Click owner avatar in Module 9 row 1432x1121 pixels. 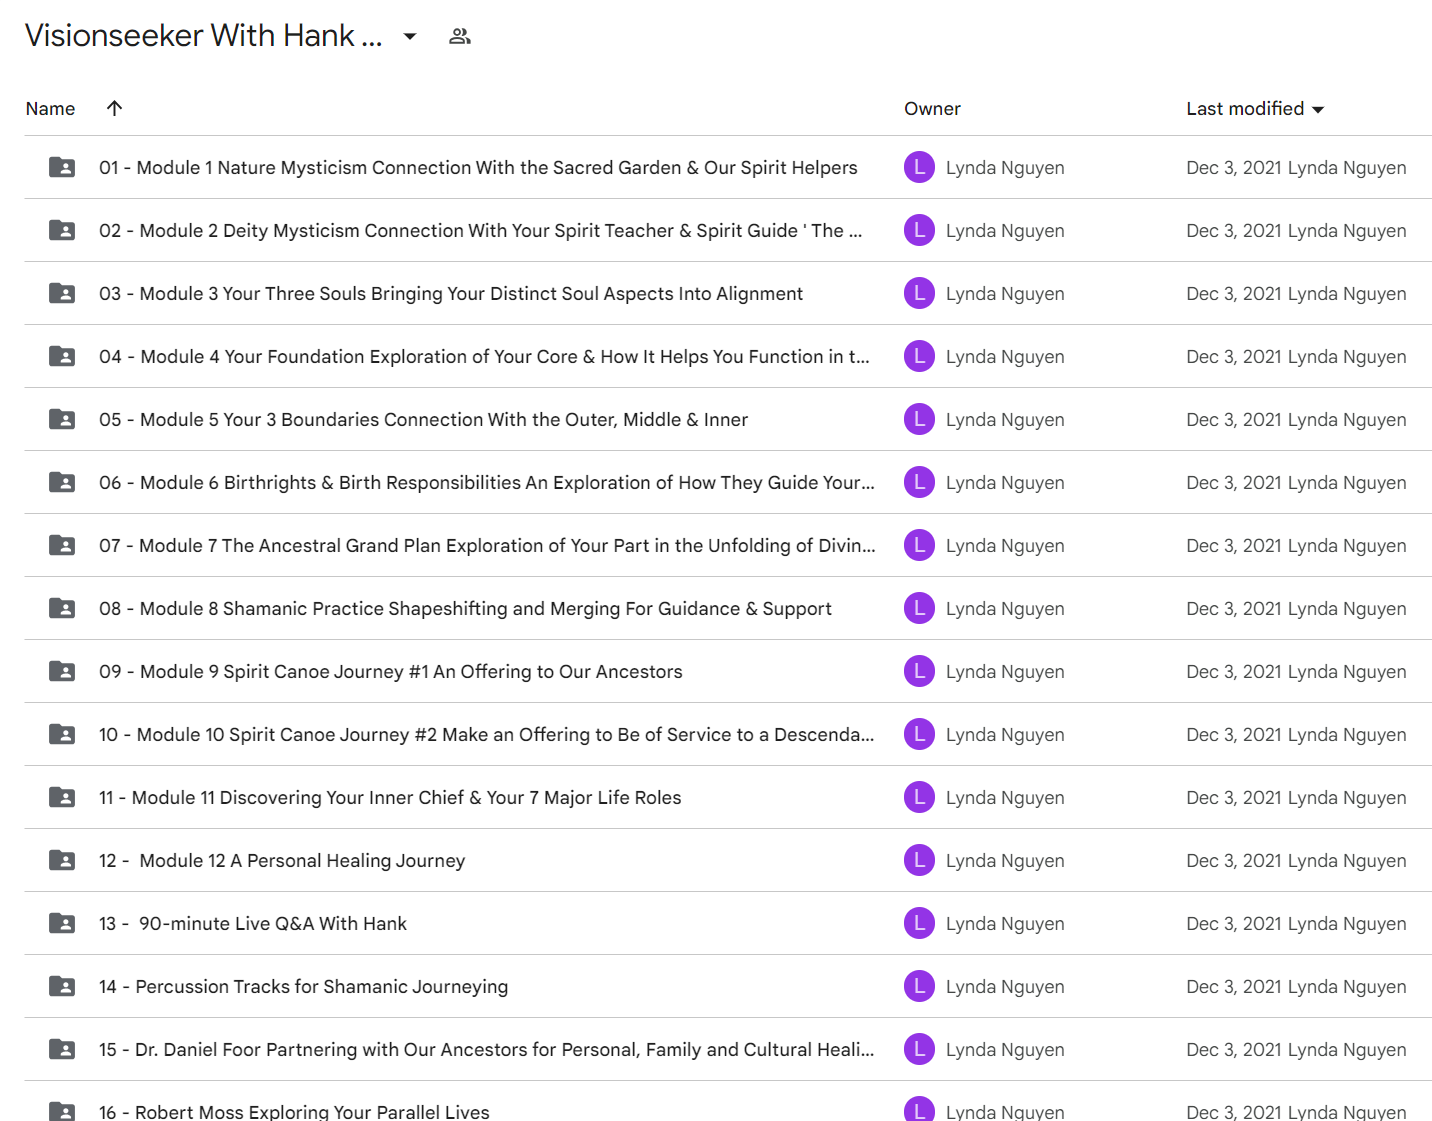tap(919, 671)
